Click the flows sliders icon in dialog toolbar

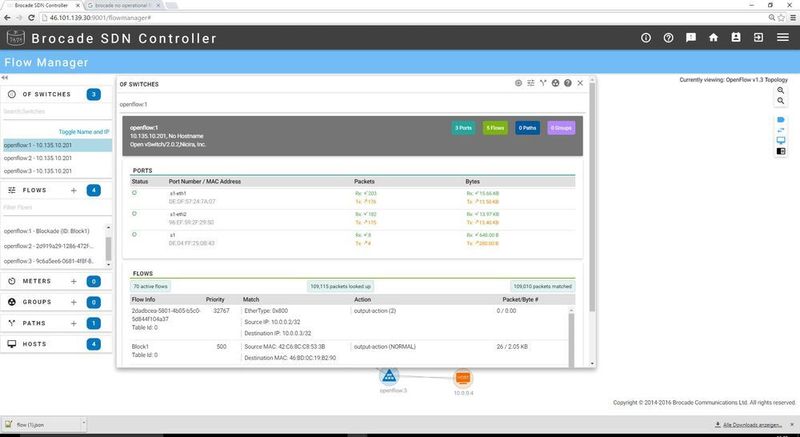click(531, 83)
